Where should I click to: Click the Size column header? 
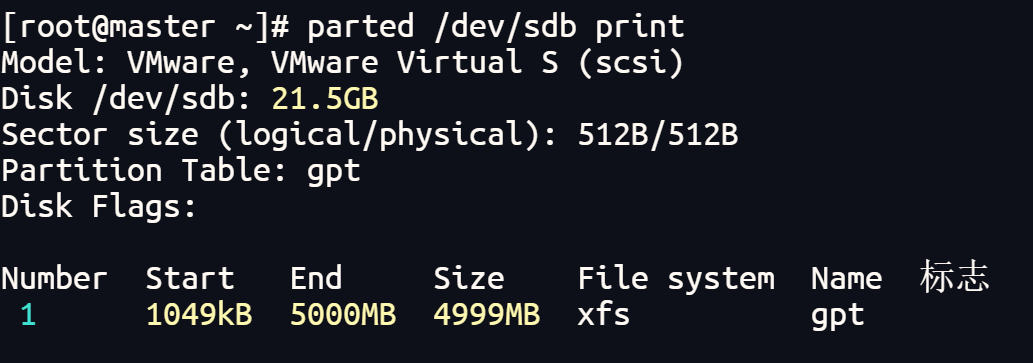[469, 278]
